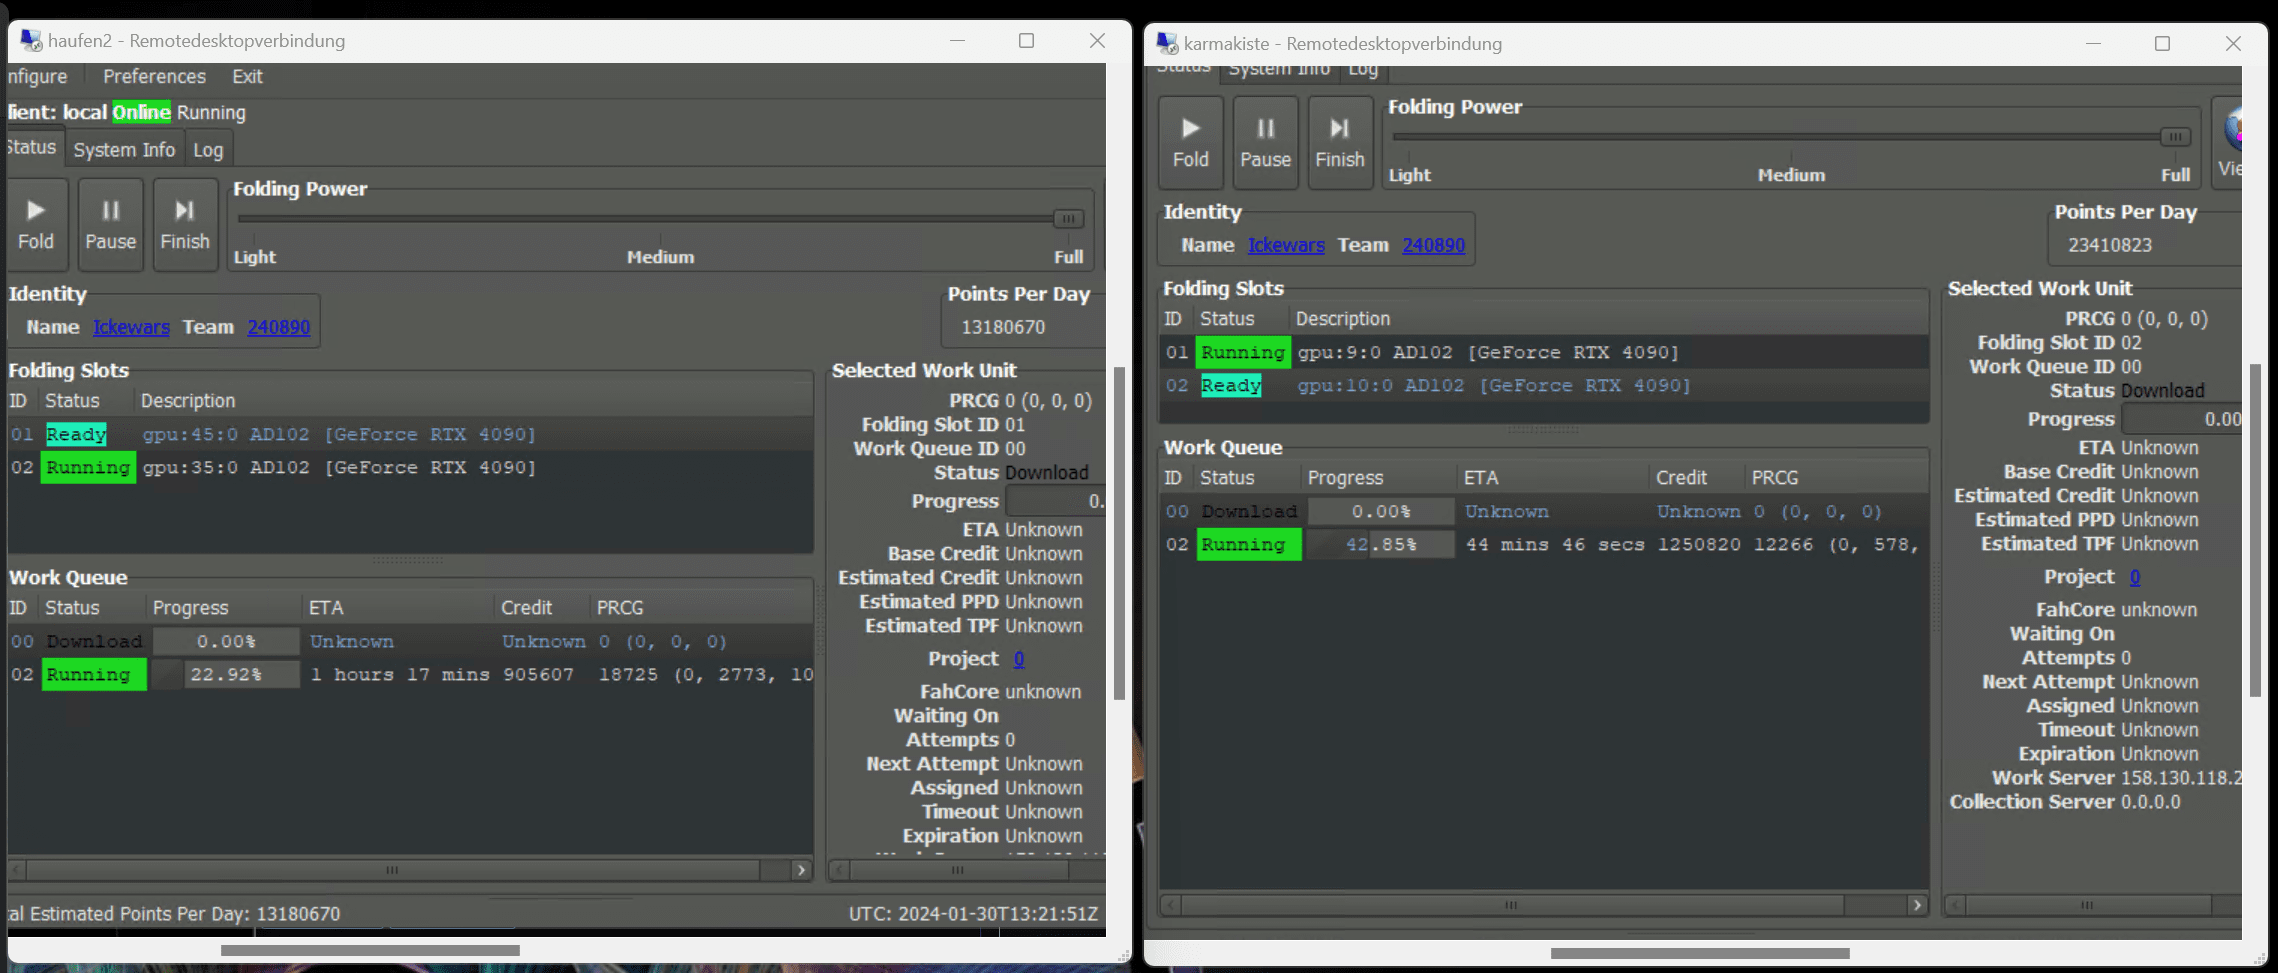The height and width of the screenshot is (973, 2278).
Task: Open Ickewars name link in haufen2
Action: (131, 327)
